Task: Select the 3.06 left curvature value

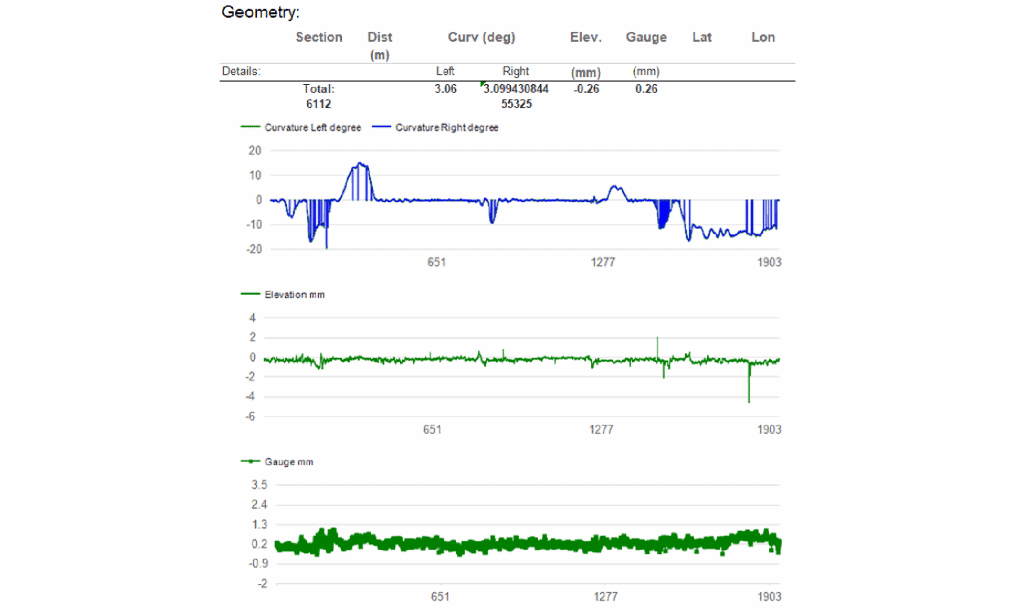Action: click(445, 89)
